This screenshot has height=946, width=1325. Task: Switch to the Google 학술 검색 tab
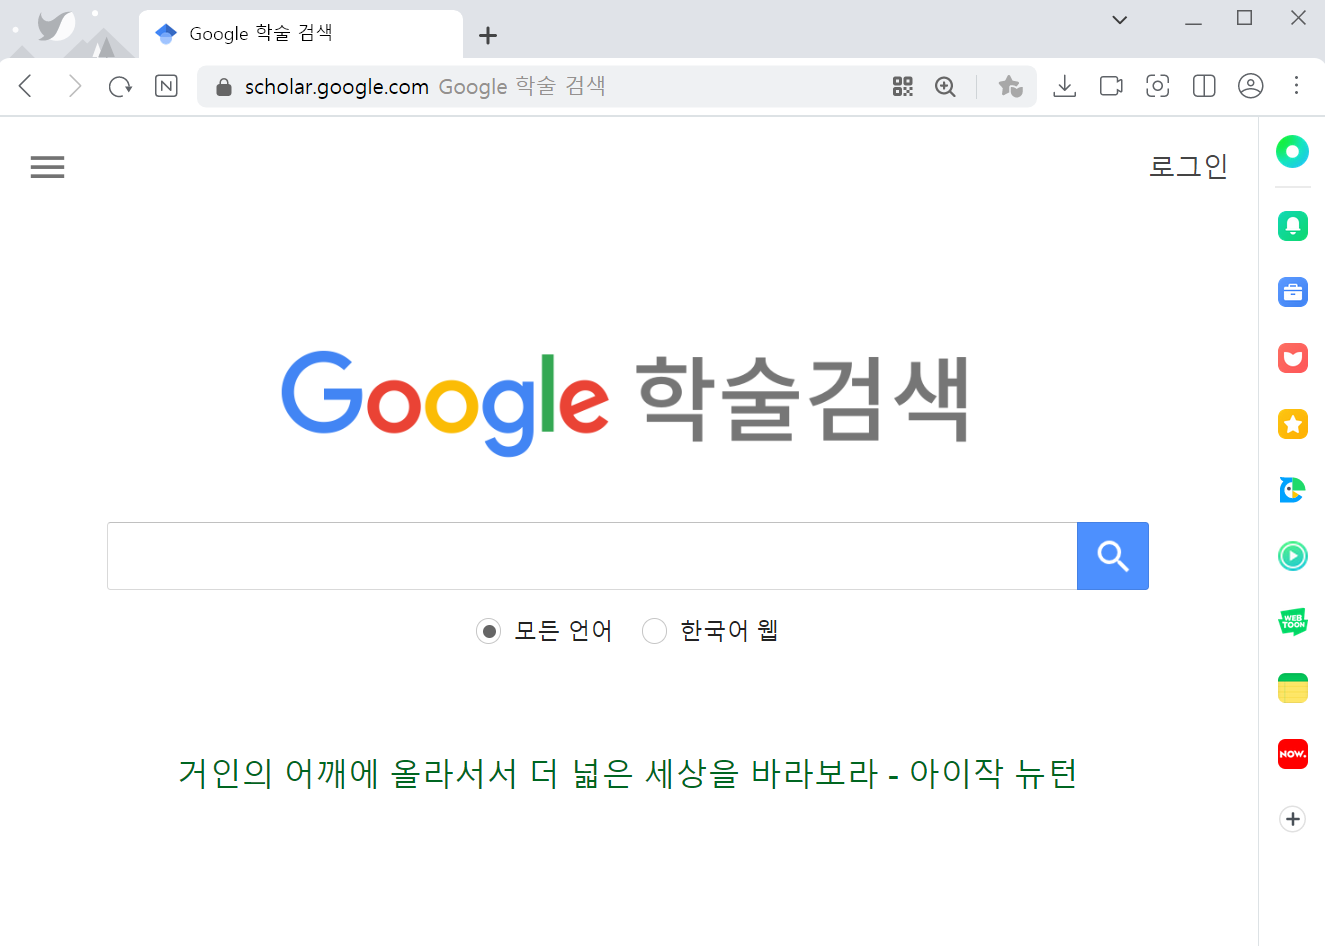tap(300, 34)
